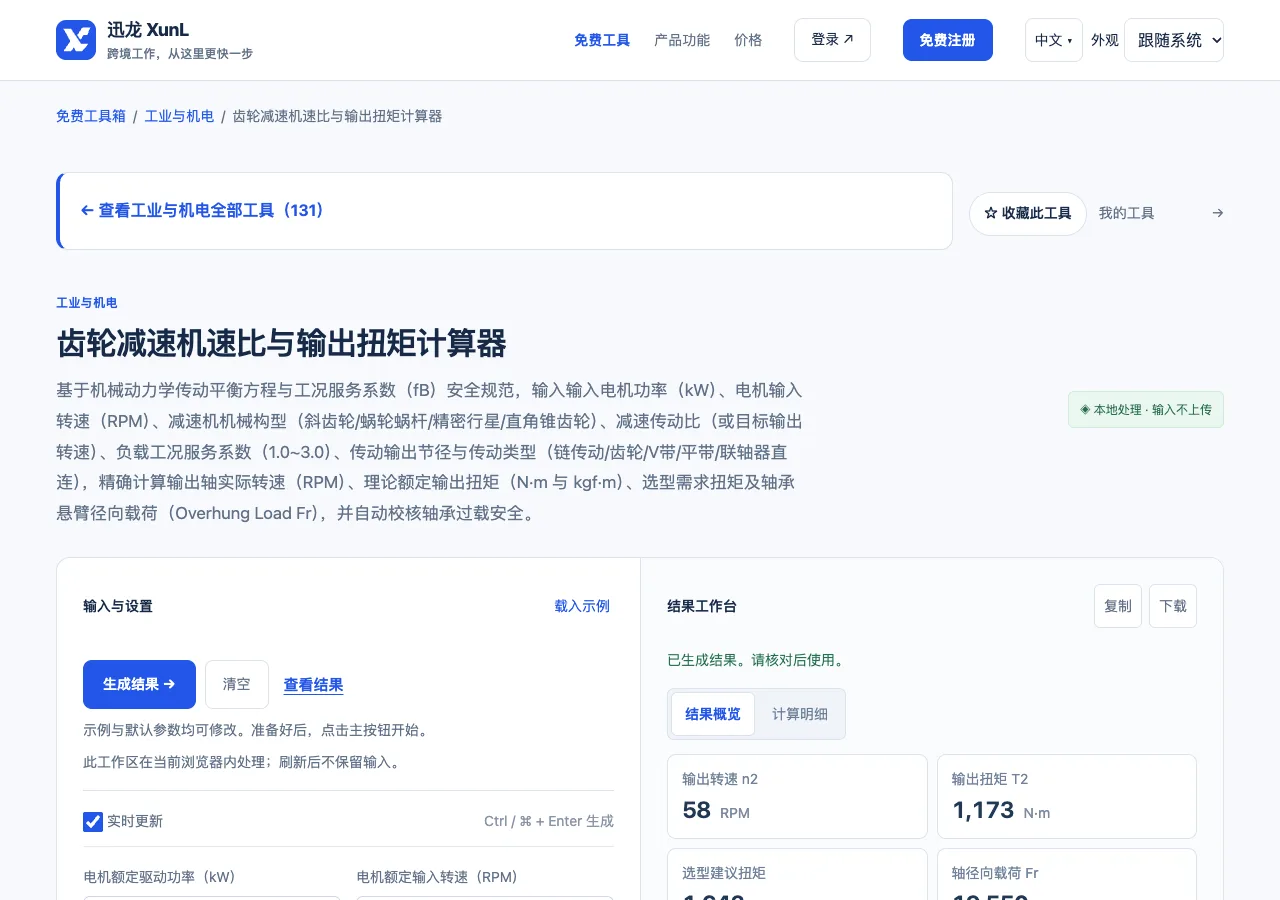Click the 免费注册 button

tap(947, 40)
